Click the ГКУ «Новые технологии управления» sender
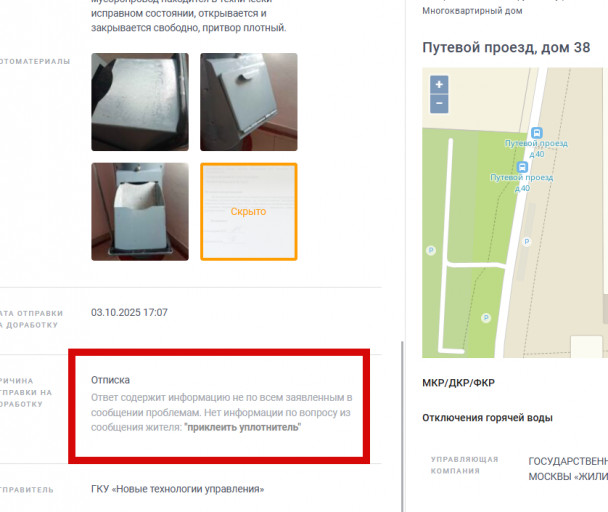608x512 pixels. pyautogui.click(x=178, y=489)
